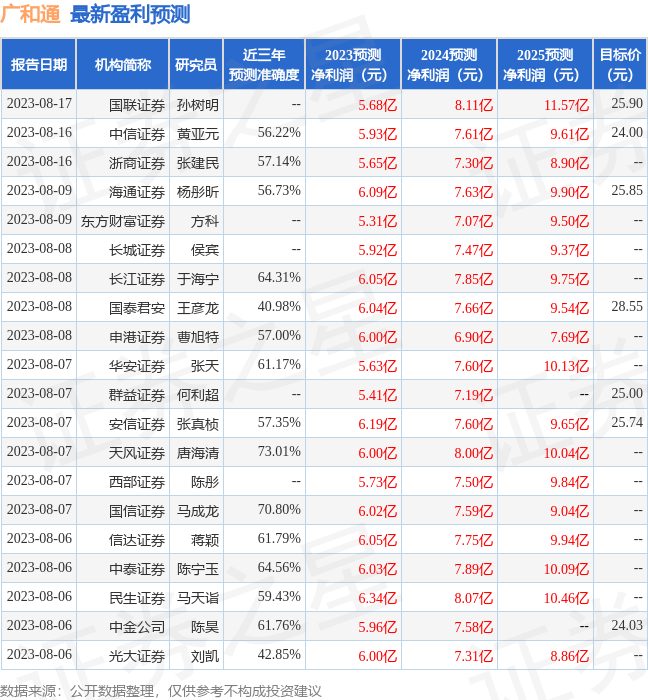The image size is (648, 700).
Task: Select analyst 刘凯 in the last row
Action: coord(204,655)
